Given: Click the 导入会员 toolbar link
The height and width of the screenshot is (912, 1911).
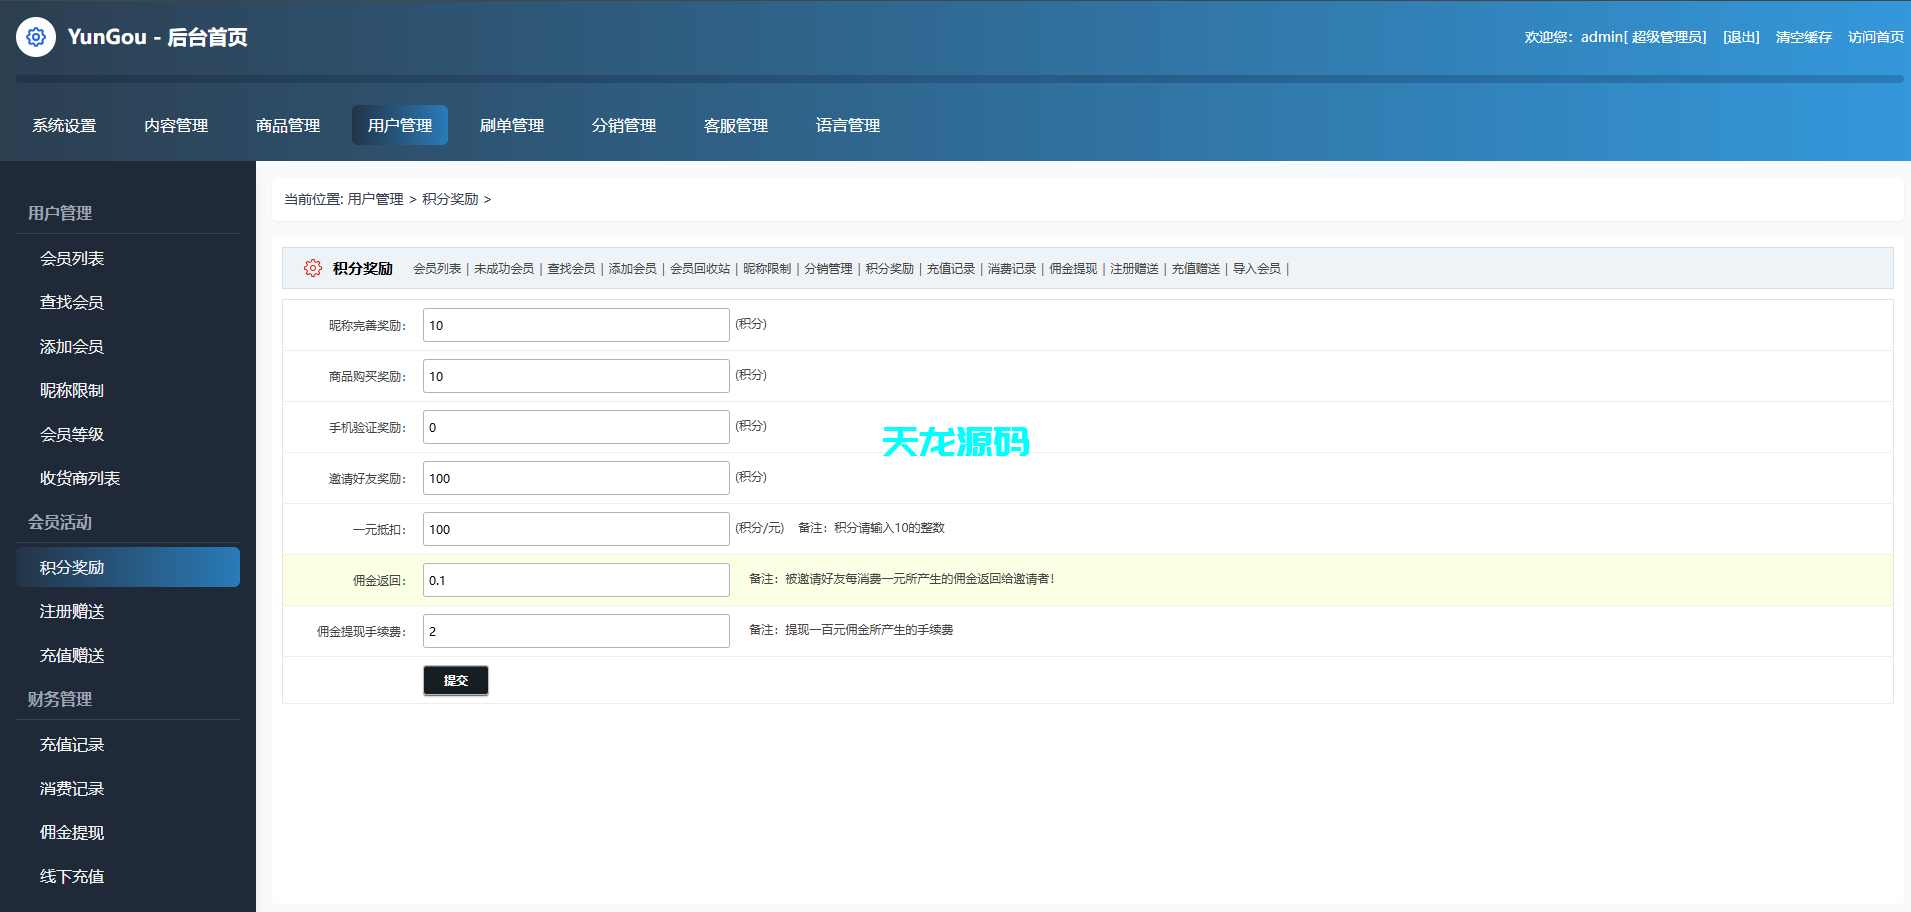Looking at the screenshot, I should 1256,268.
